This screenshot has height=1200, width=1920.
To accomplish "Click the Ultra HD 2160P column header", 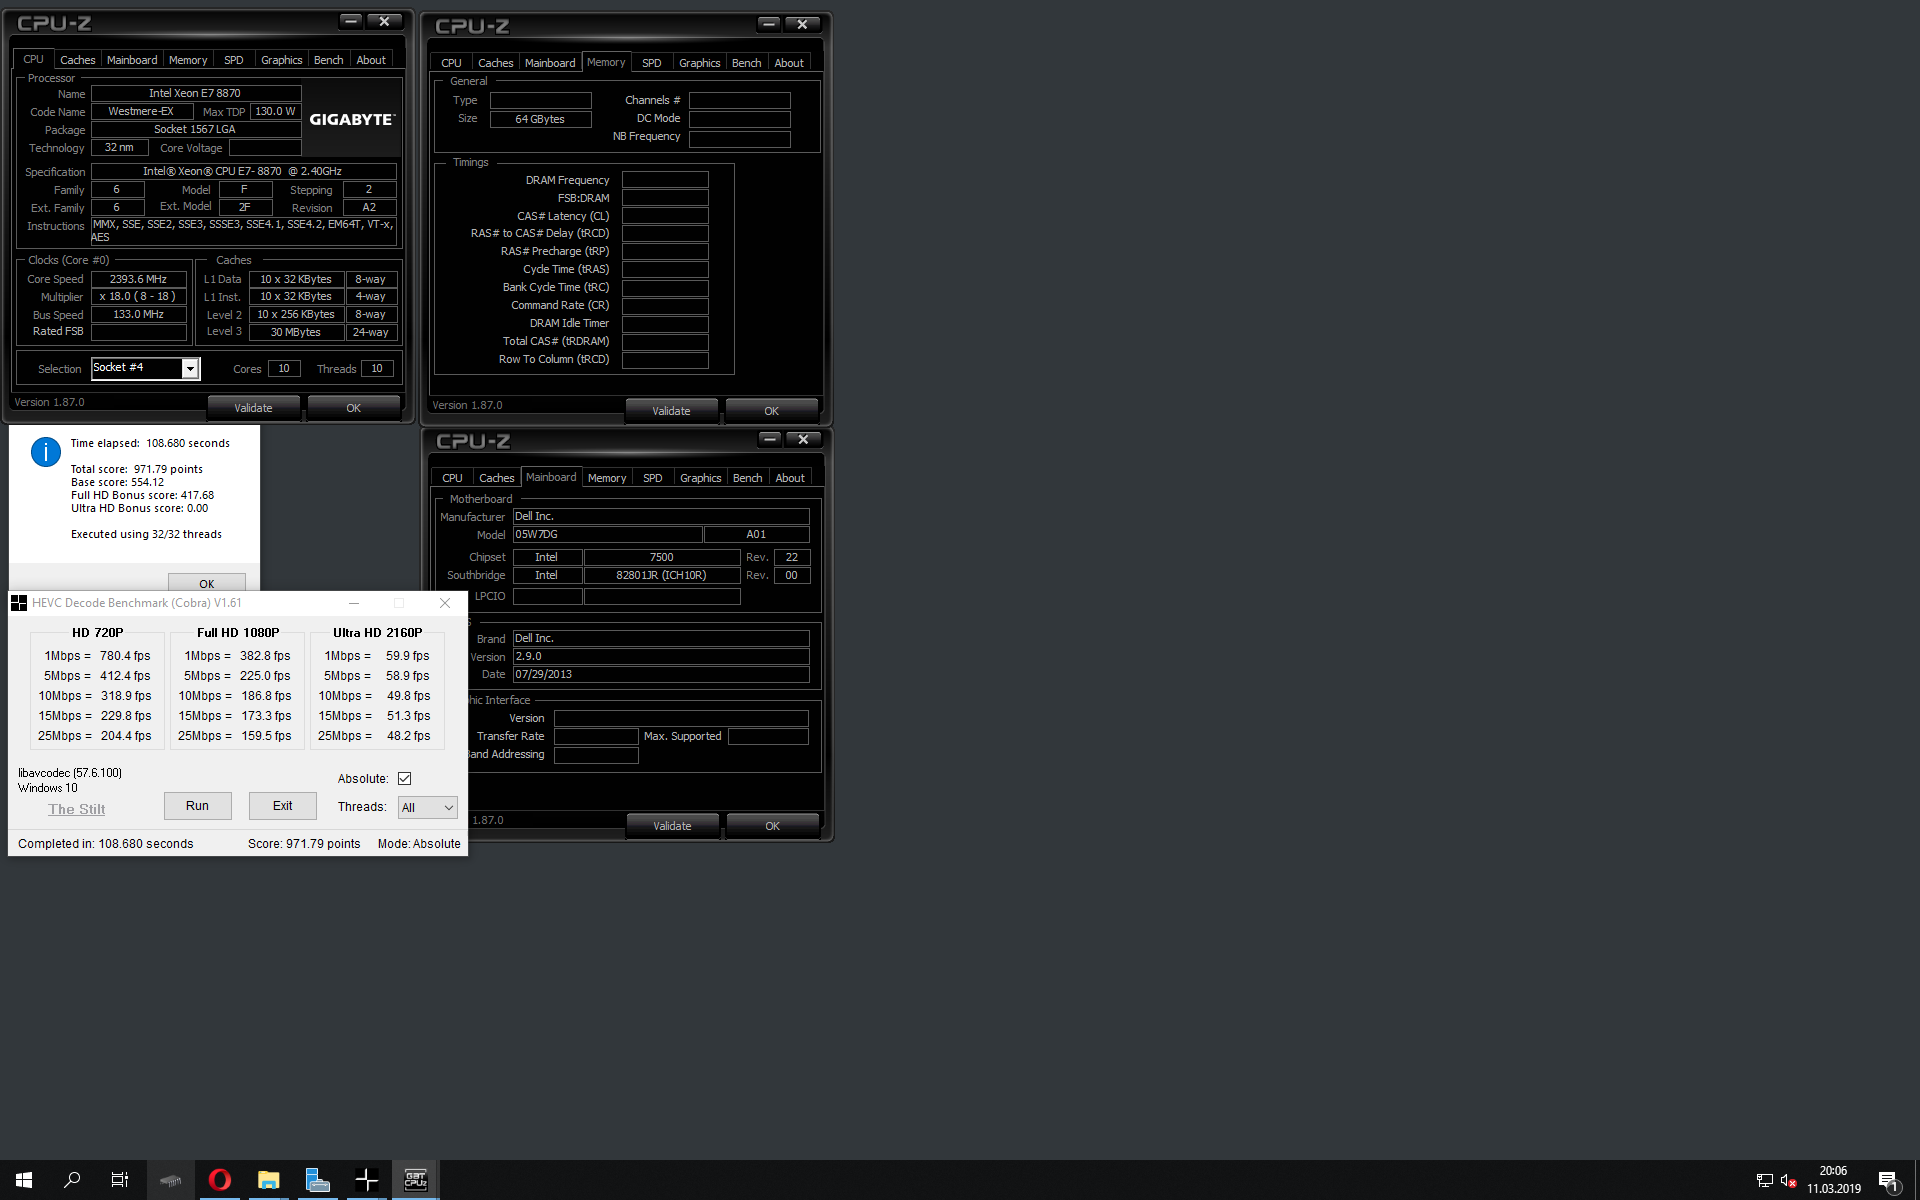I will click(x=377, y=633).
